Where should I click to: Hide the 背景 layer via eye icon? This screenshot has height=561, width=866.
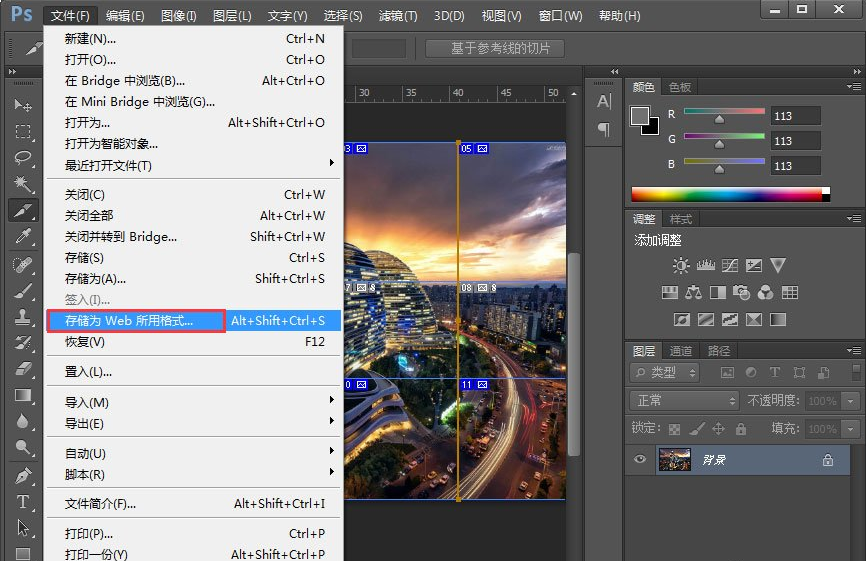point(640,460)
